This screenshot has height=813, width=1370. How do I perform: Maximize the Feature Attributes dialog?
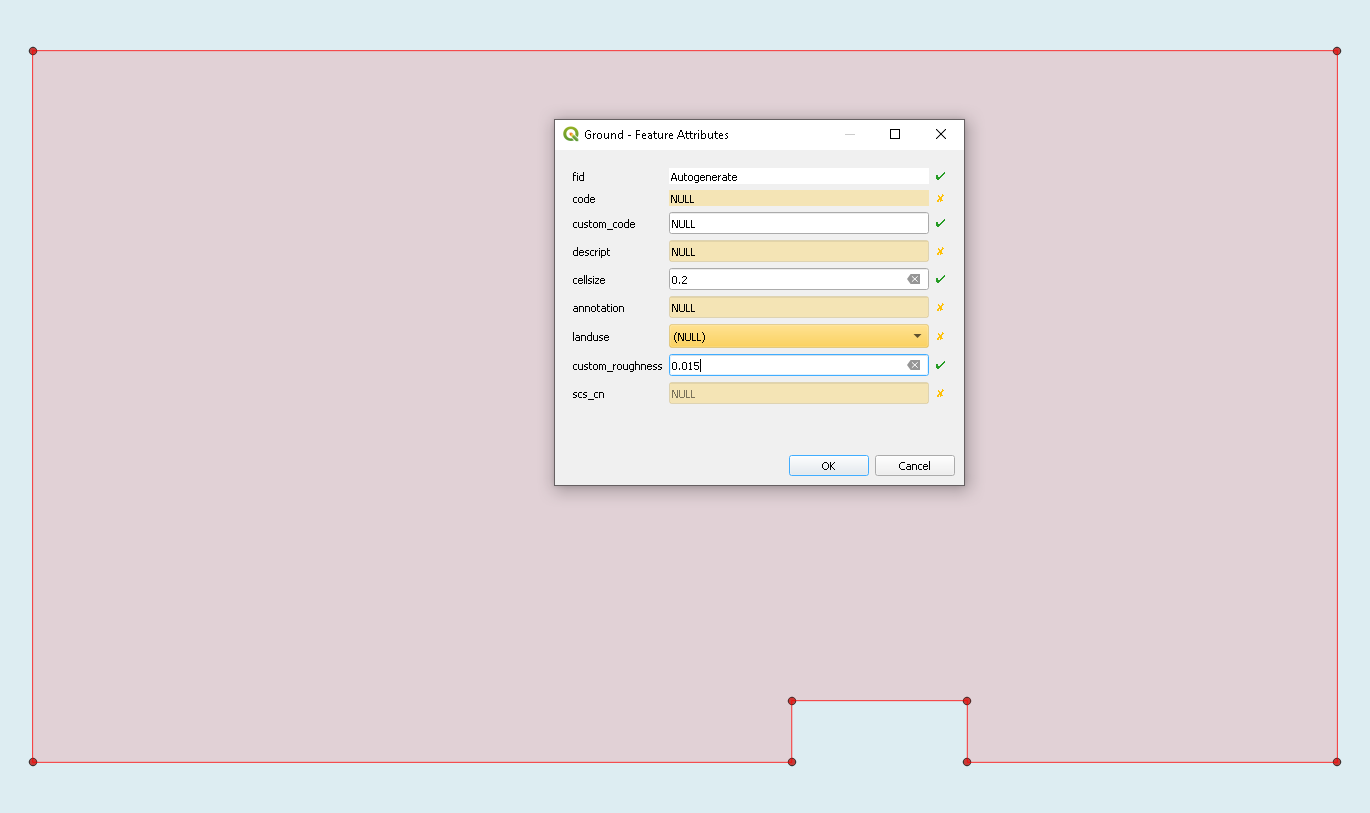pos(895,134)
